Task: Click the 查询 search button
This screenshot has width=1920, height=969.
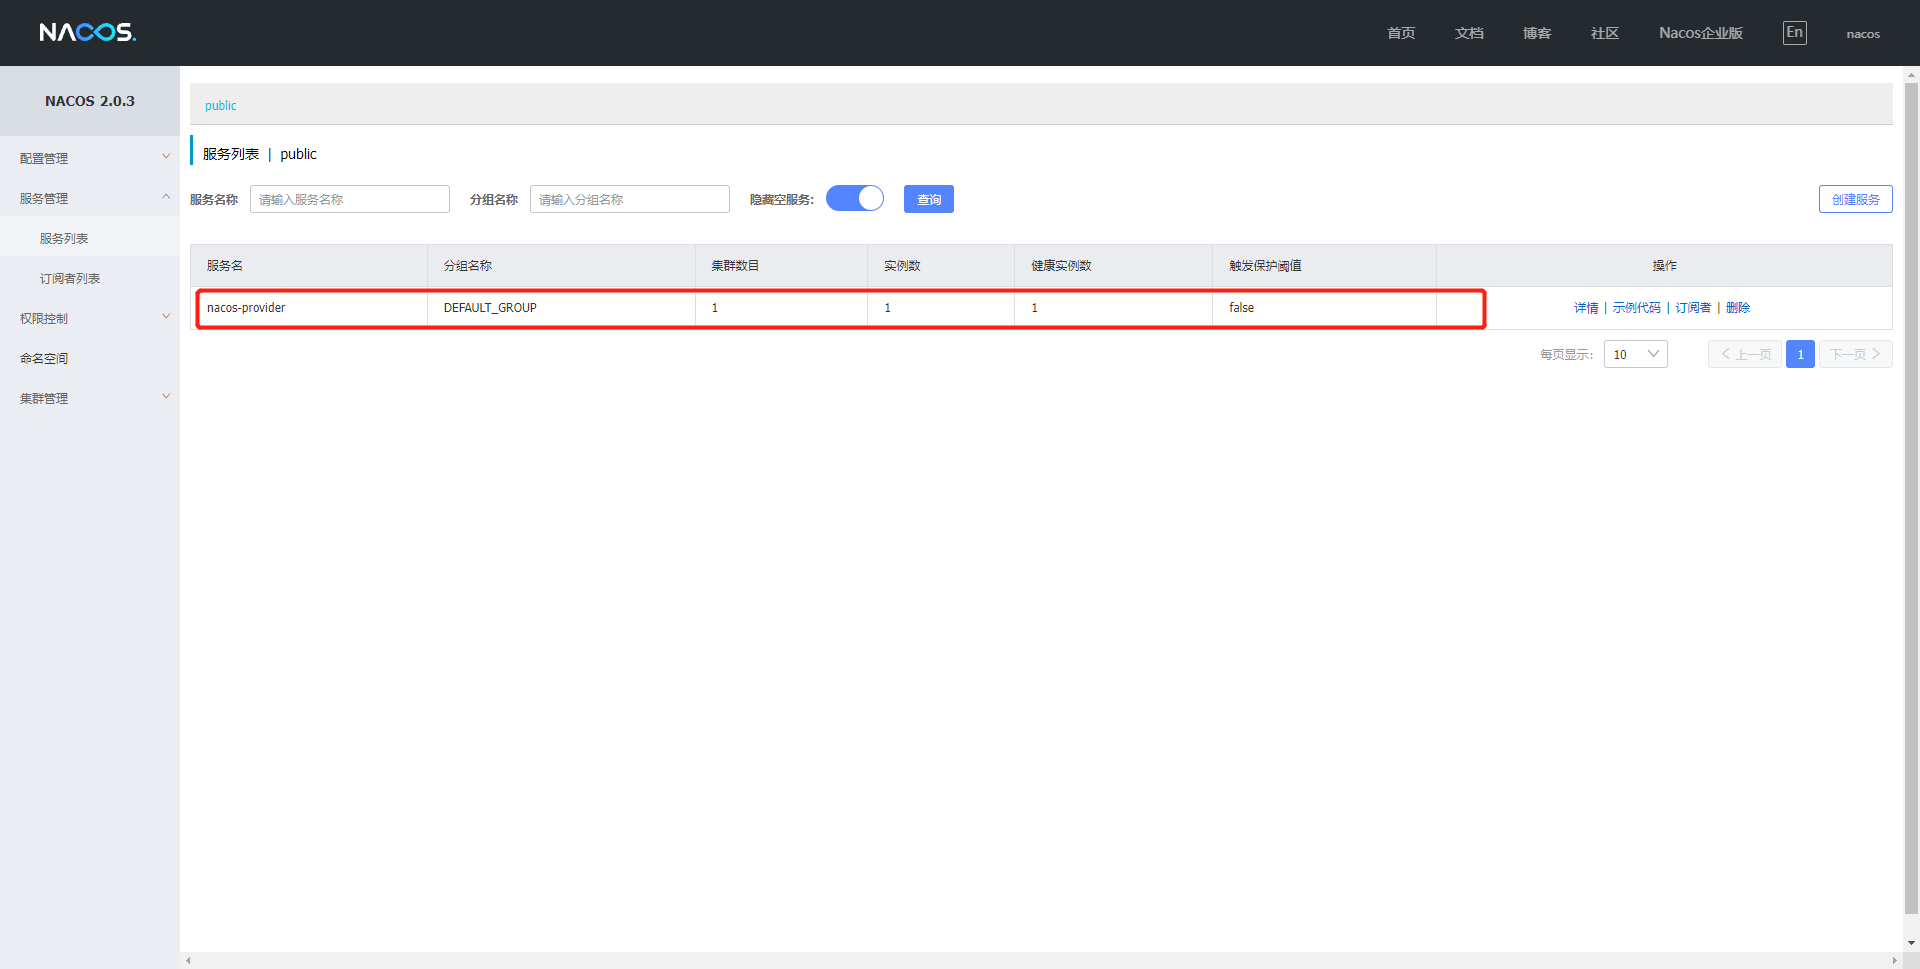Action: 929,199
